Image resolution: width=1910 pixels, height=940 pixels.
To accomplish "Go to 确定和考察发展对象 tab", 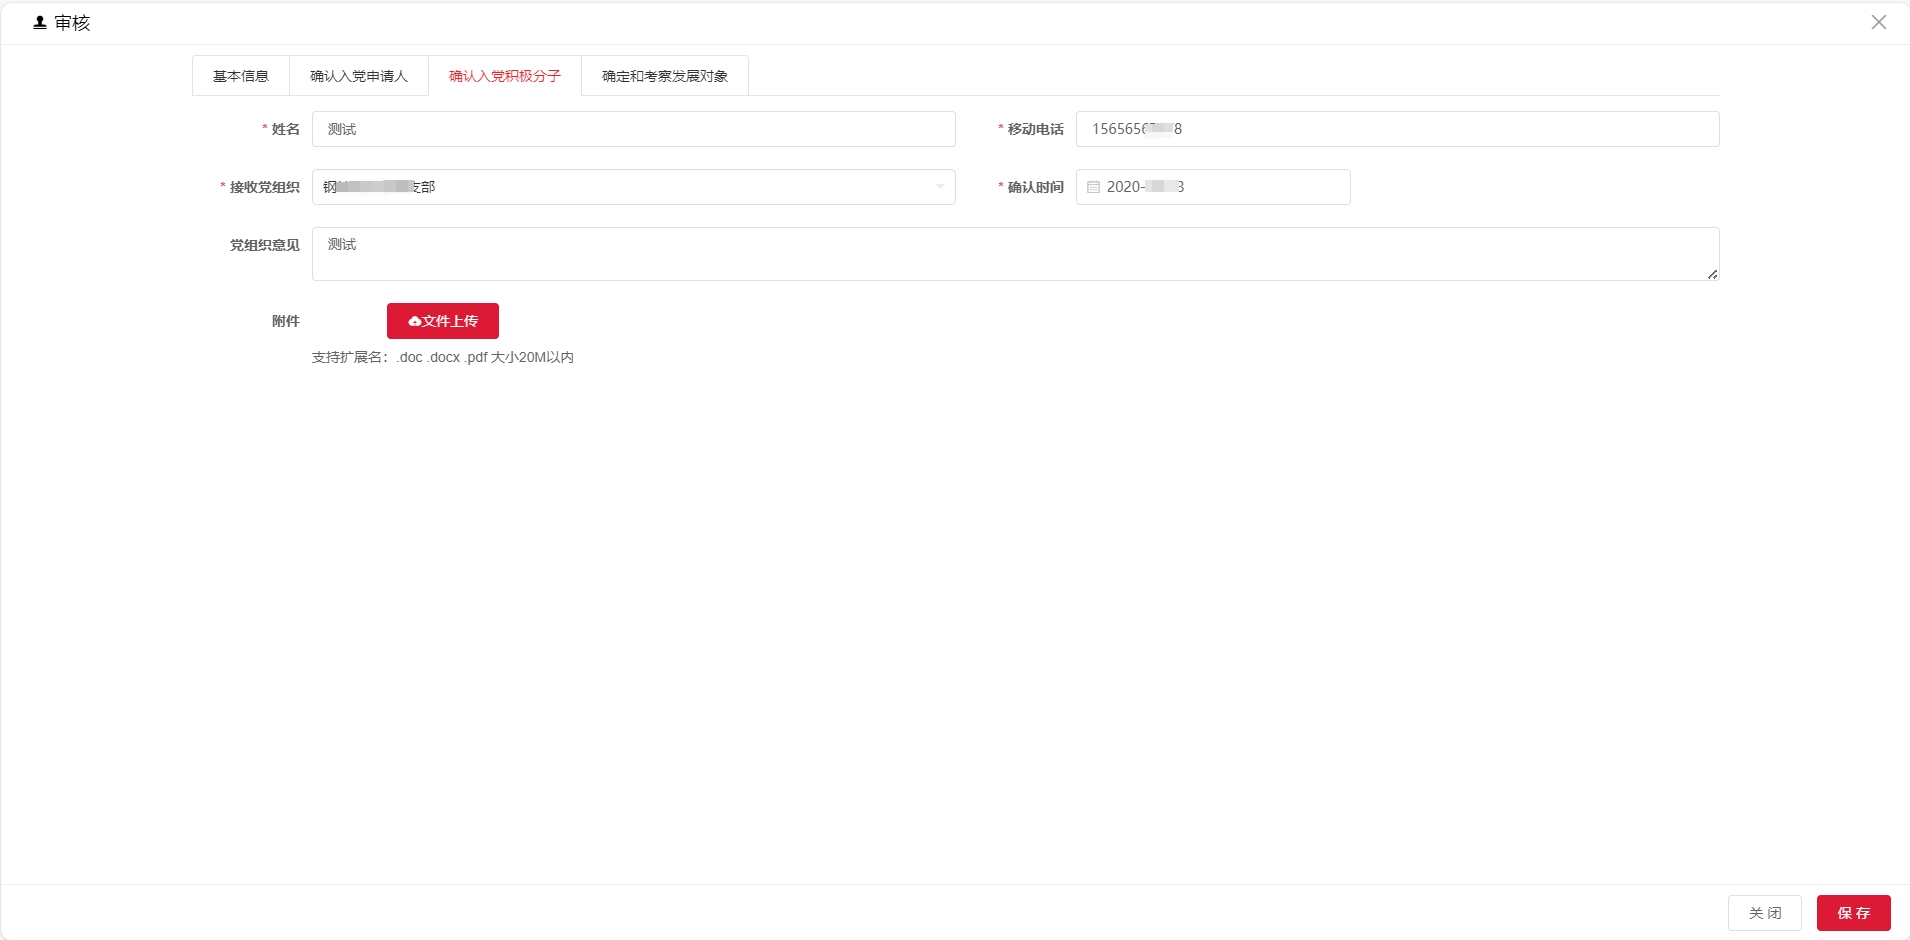I will click(665, 76).
